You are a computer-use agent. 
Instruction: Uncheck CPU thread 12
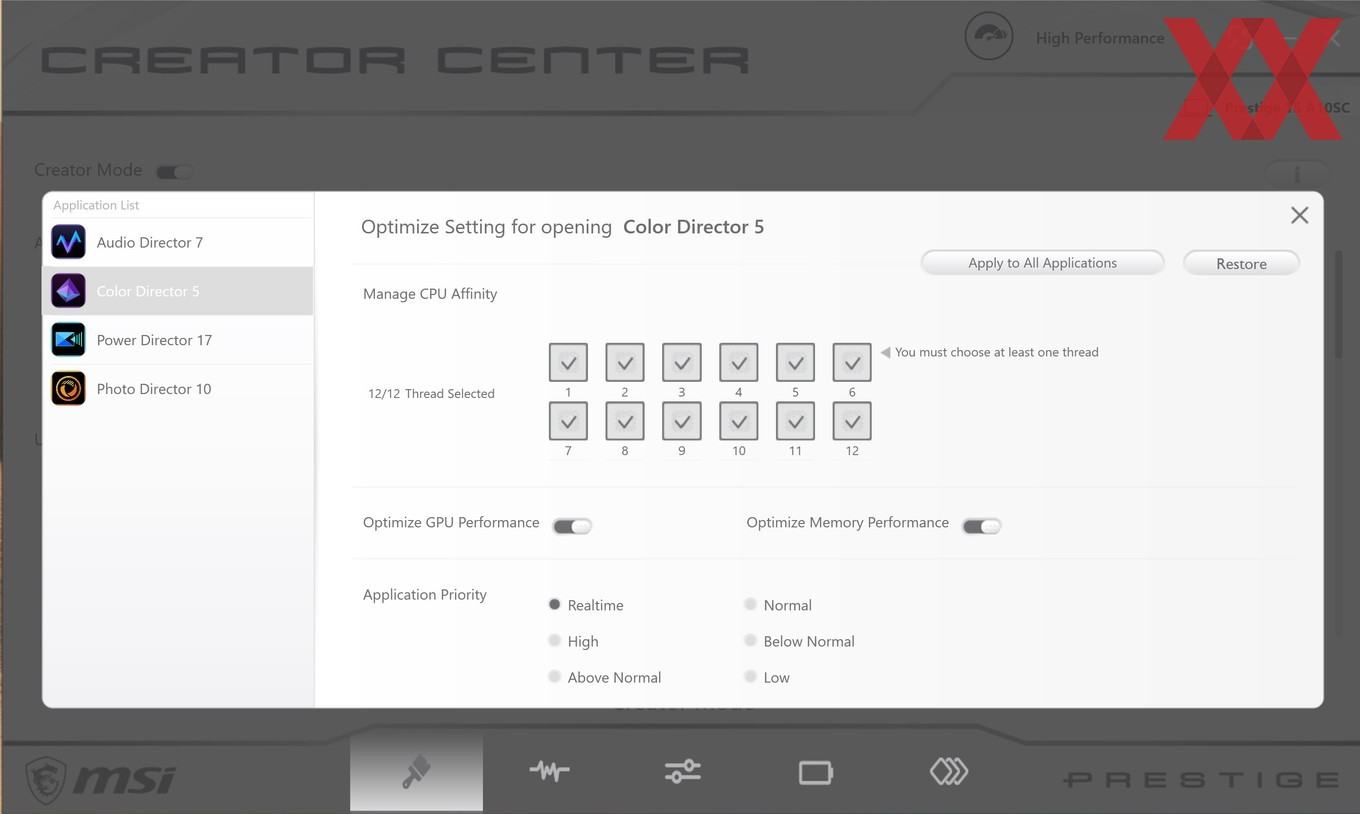[x=852, y=421]
